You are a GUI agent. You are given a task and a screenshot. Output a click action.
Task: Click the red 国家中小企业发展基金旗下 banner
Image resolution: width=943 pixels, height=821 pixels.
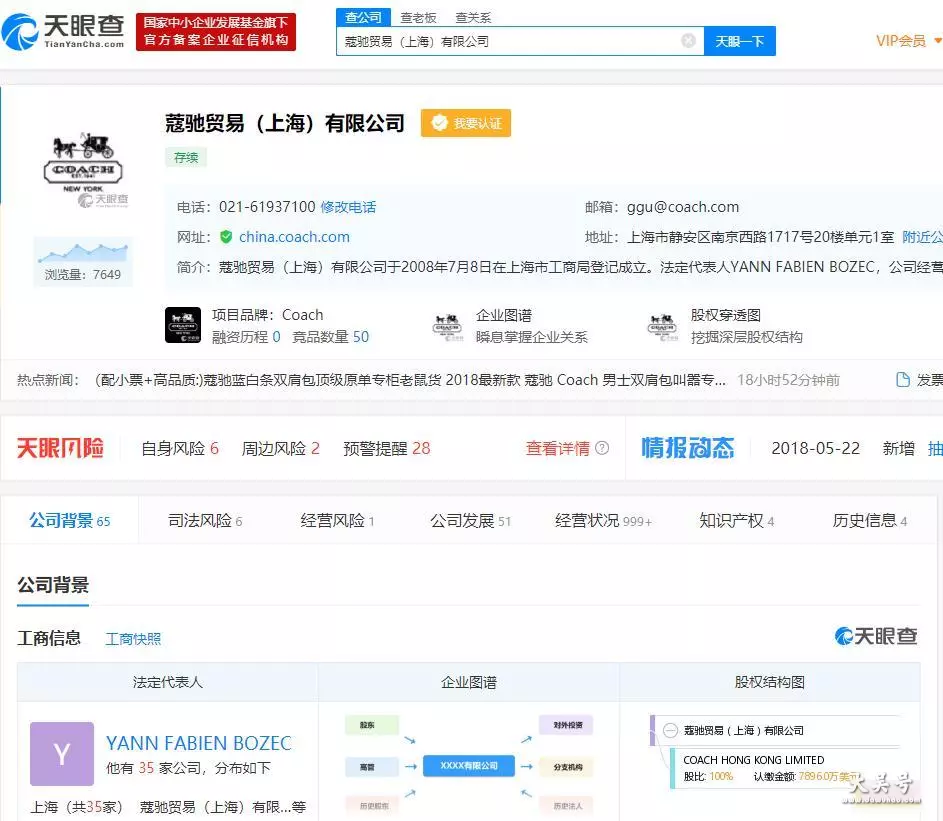point(216,31)
